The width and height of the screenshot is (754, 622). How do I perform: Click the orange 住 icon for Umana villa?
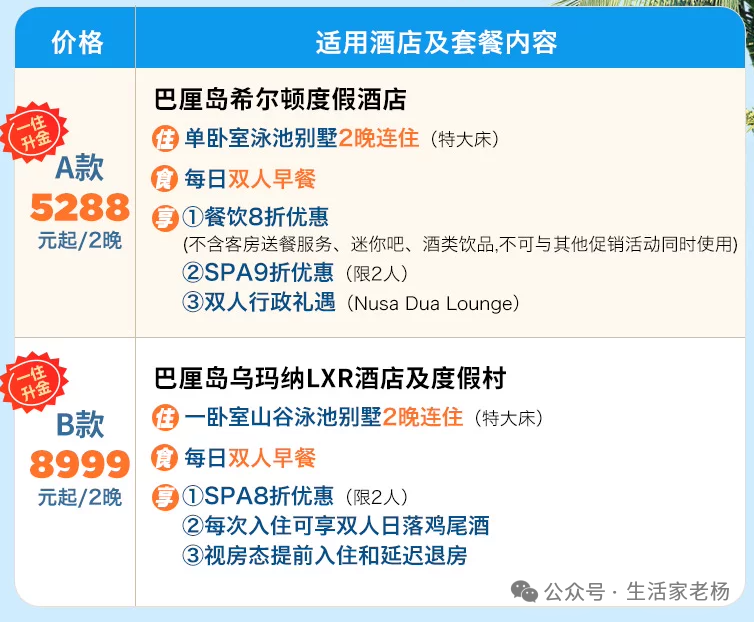point(165,418)
